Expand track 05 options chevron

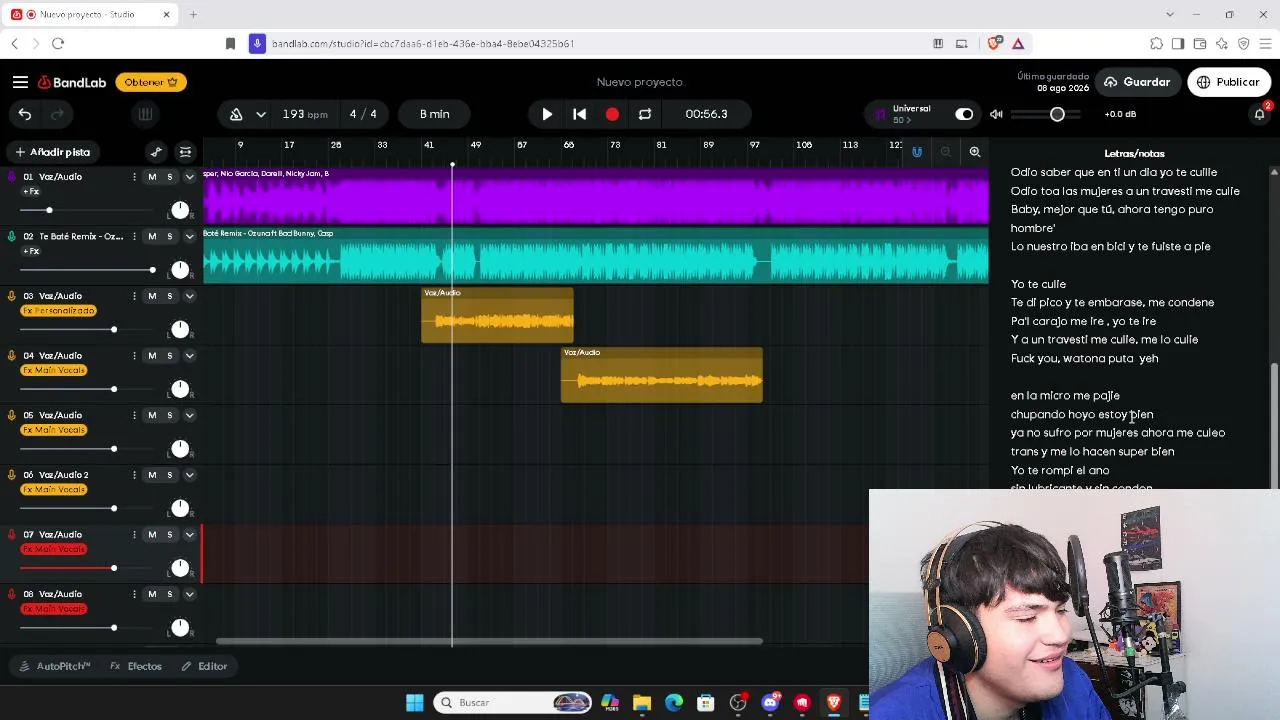click(x=189, y=415)
